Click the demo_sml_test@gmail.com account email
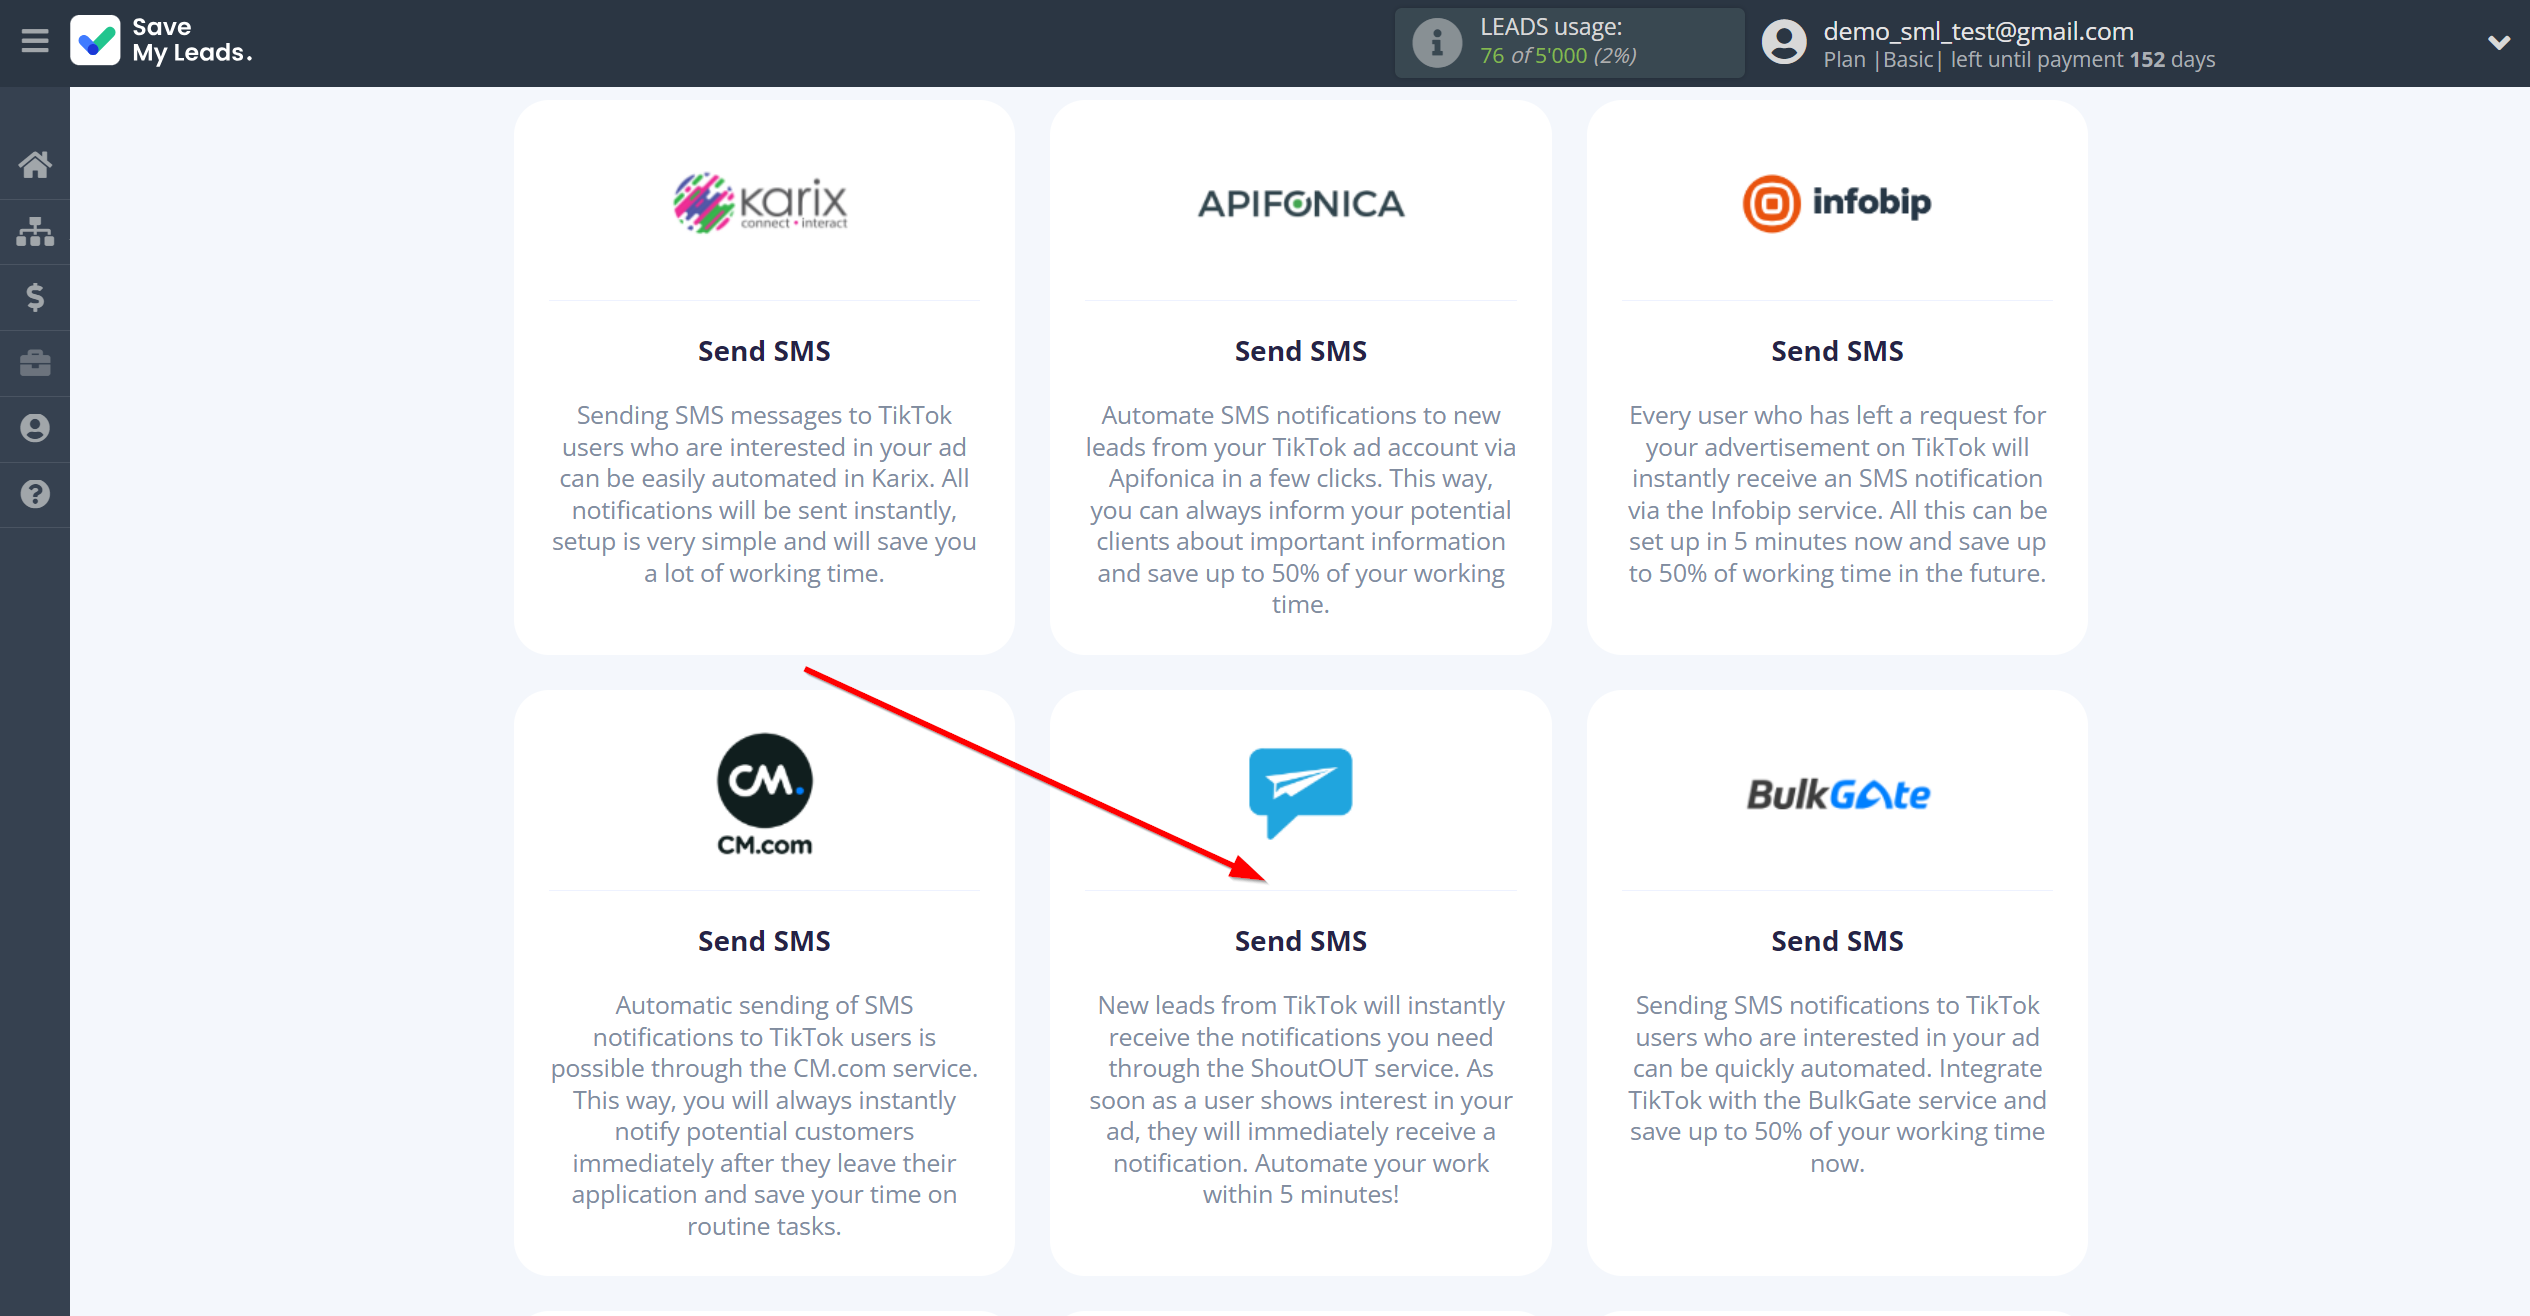 pos(1978,31)
